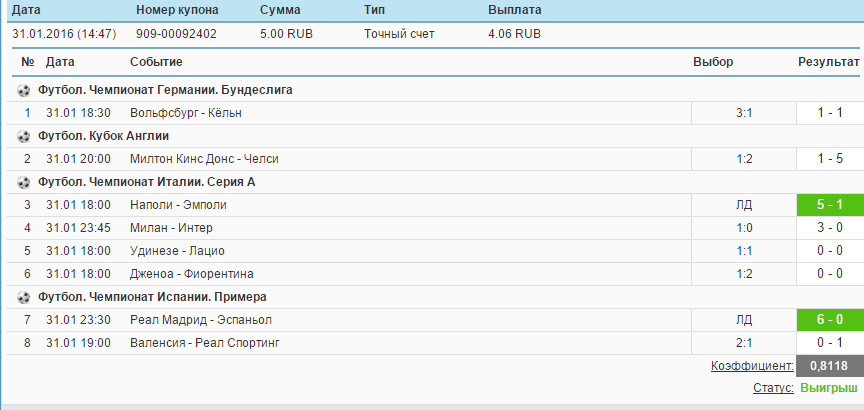Click the green 5 - 1 result cell
The height and width of the screenshot is (410, 864).
tap(830, 205)
